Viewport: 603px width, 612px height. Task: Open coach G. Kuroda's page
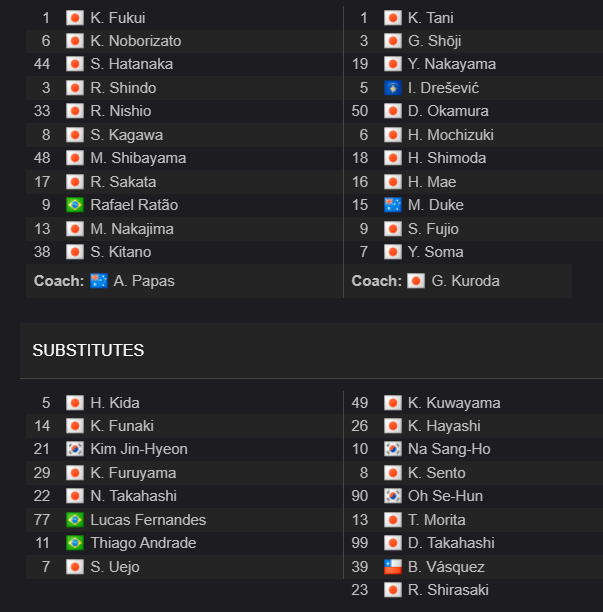(x=465, y=281)
